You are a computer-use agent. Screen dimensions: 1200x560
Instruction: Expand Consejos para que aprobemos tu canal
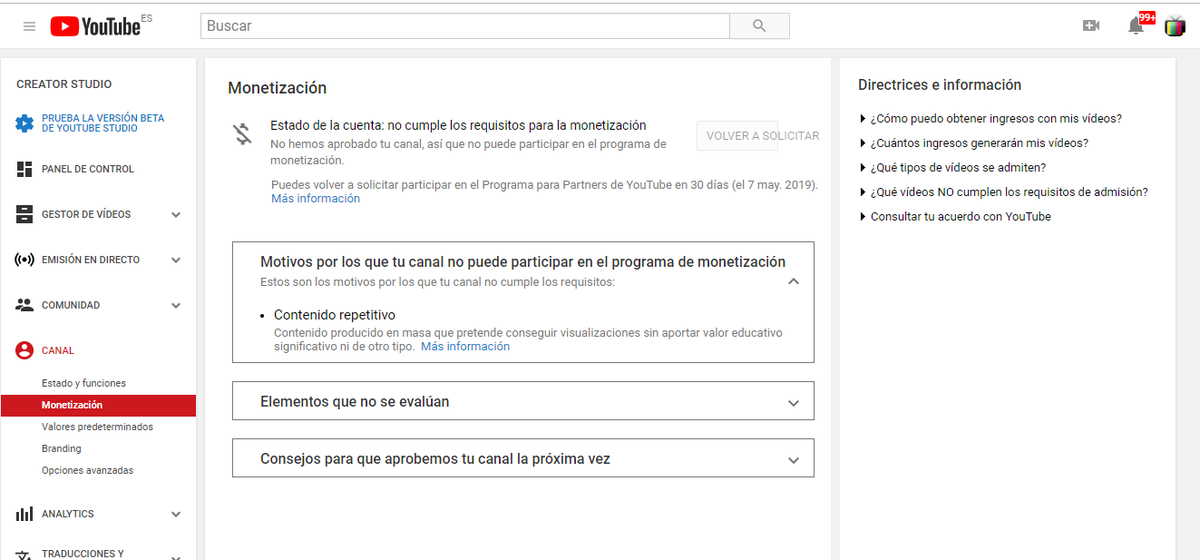pos(523,459)
